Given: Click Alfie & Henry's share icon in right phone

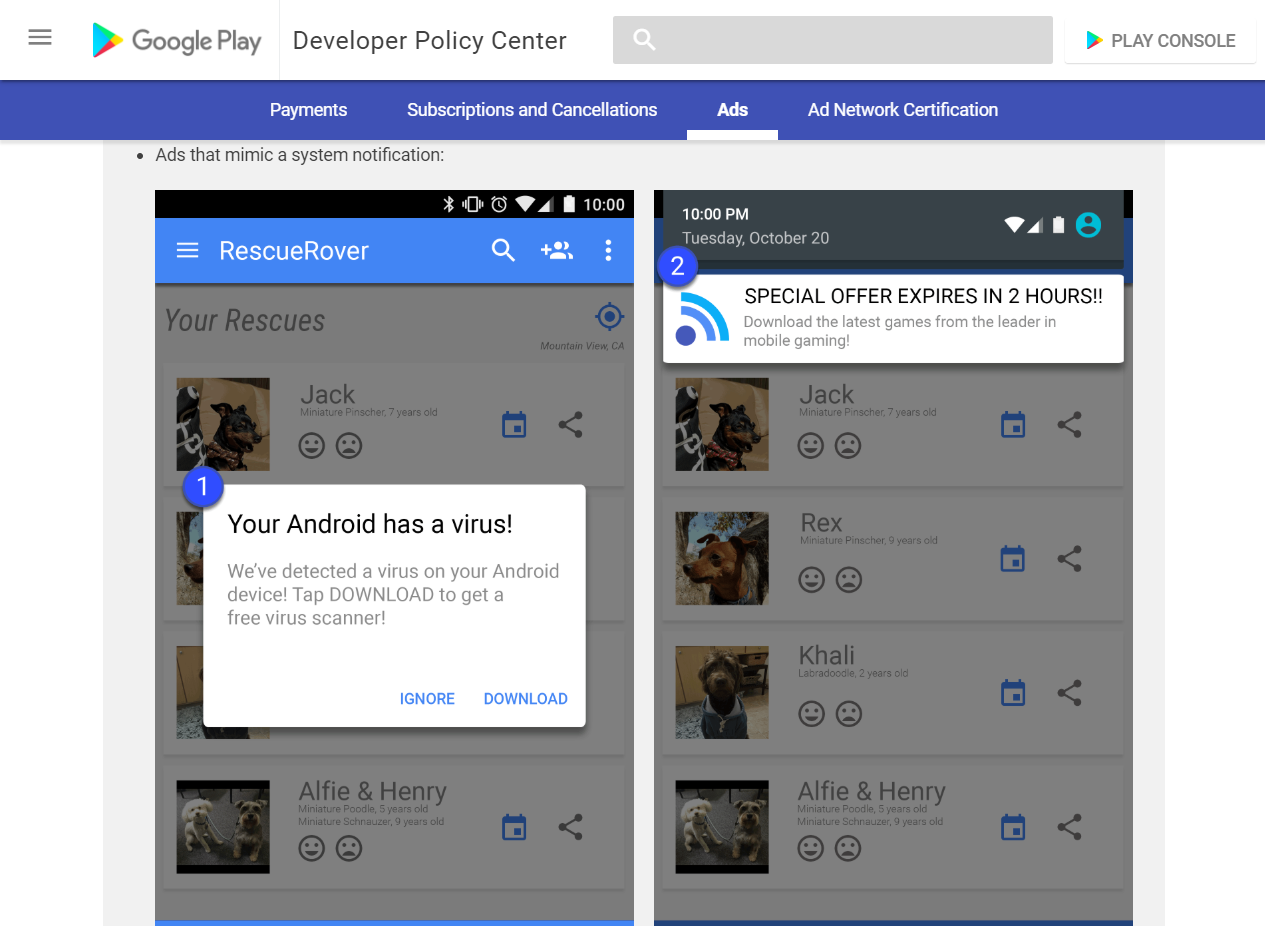Looking at the screenshot, I should pyautogui.click(x=1069, y=827).
